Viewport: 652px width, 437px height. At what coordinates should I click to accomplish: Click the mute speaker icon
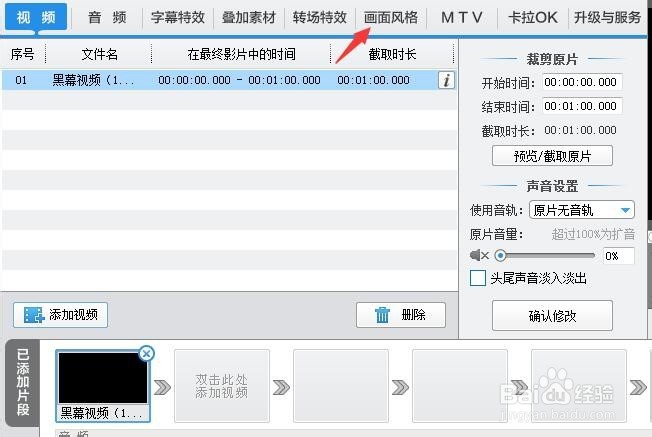pos(479,255)
